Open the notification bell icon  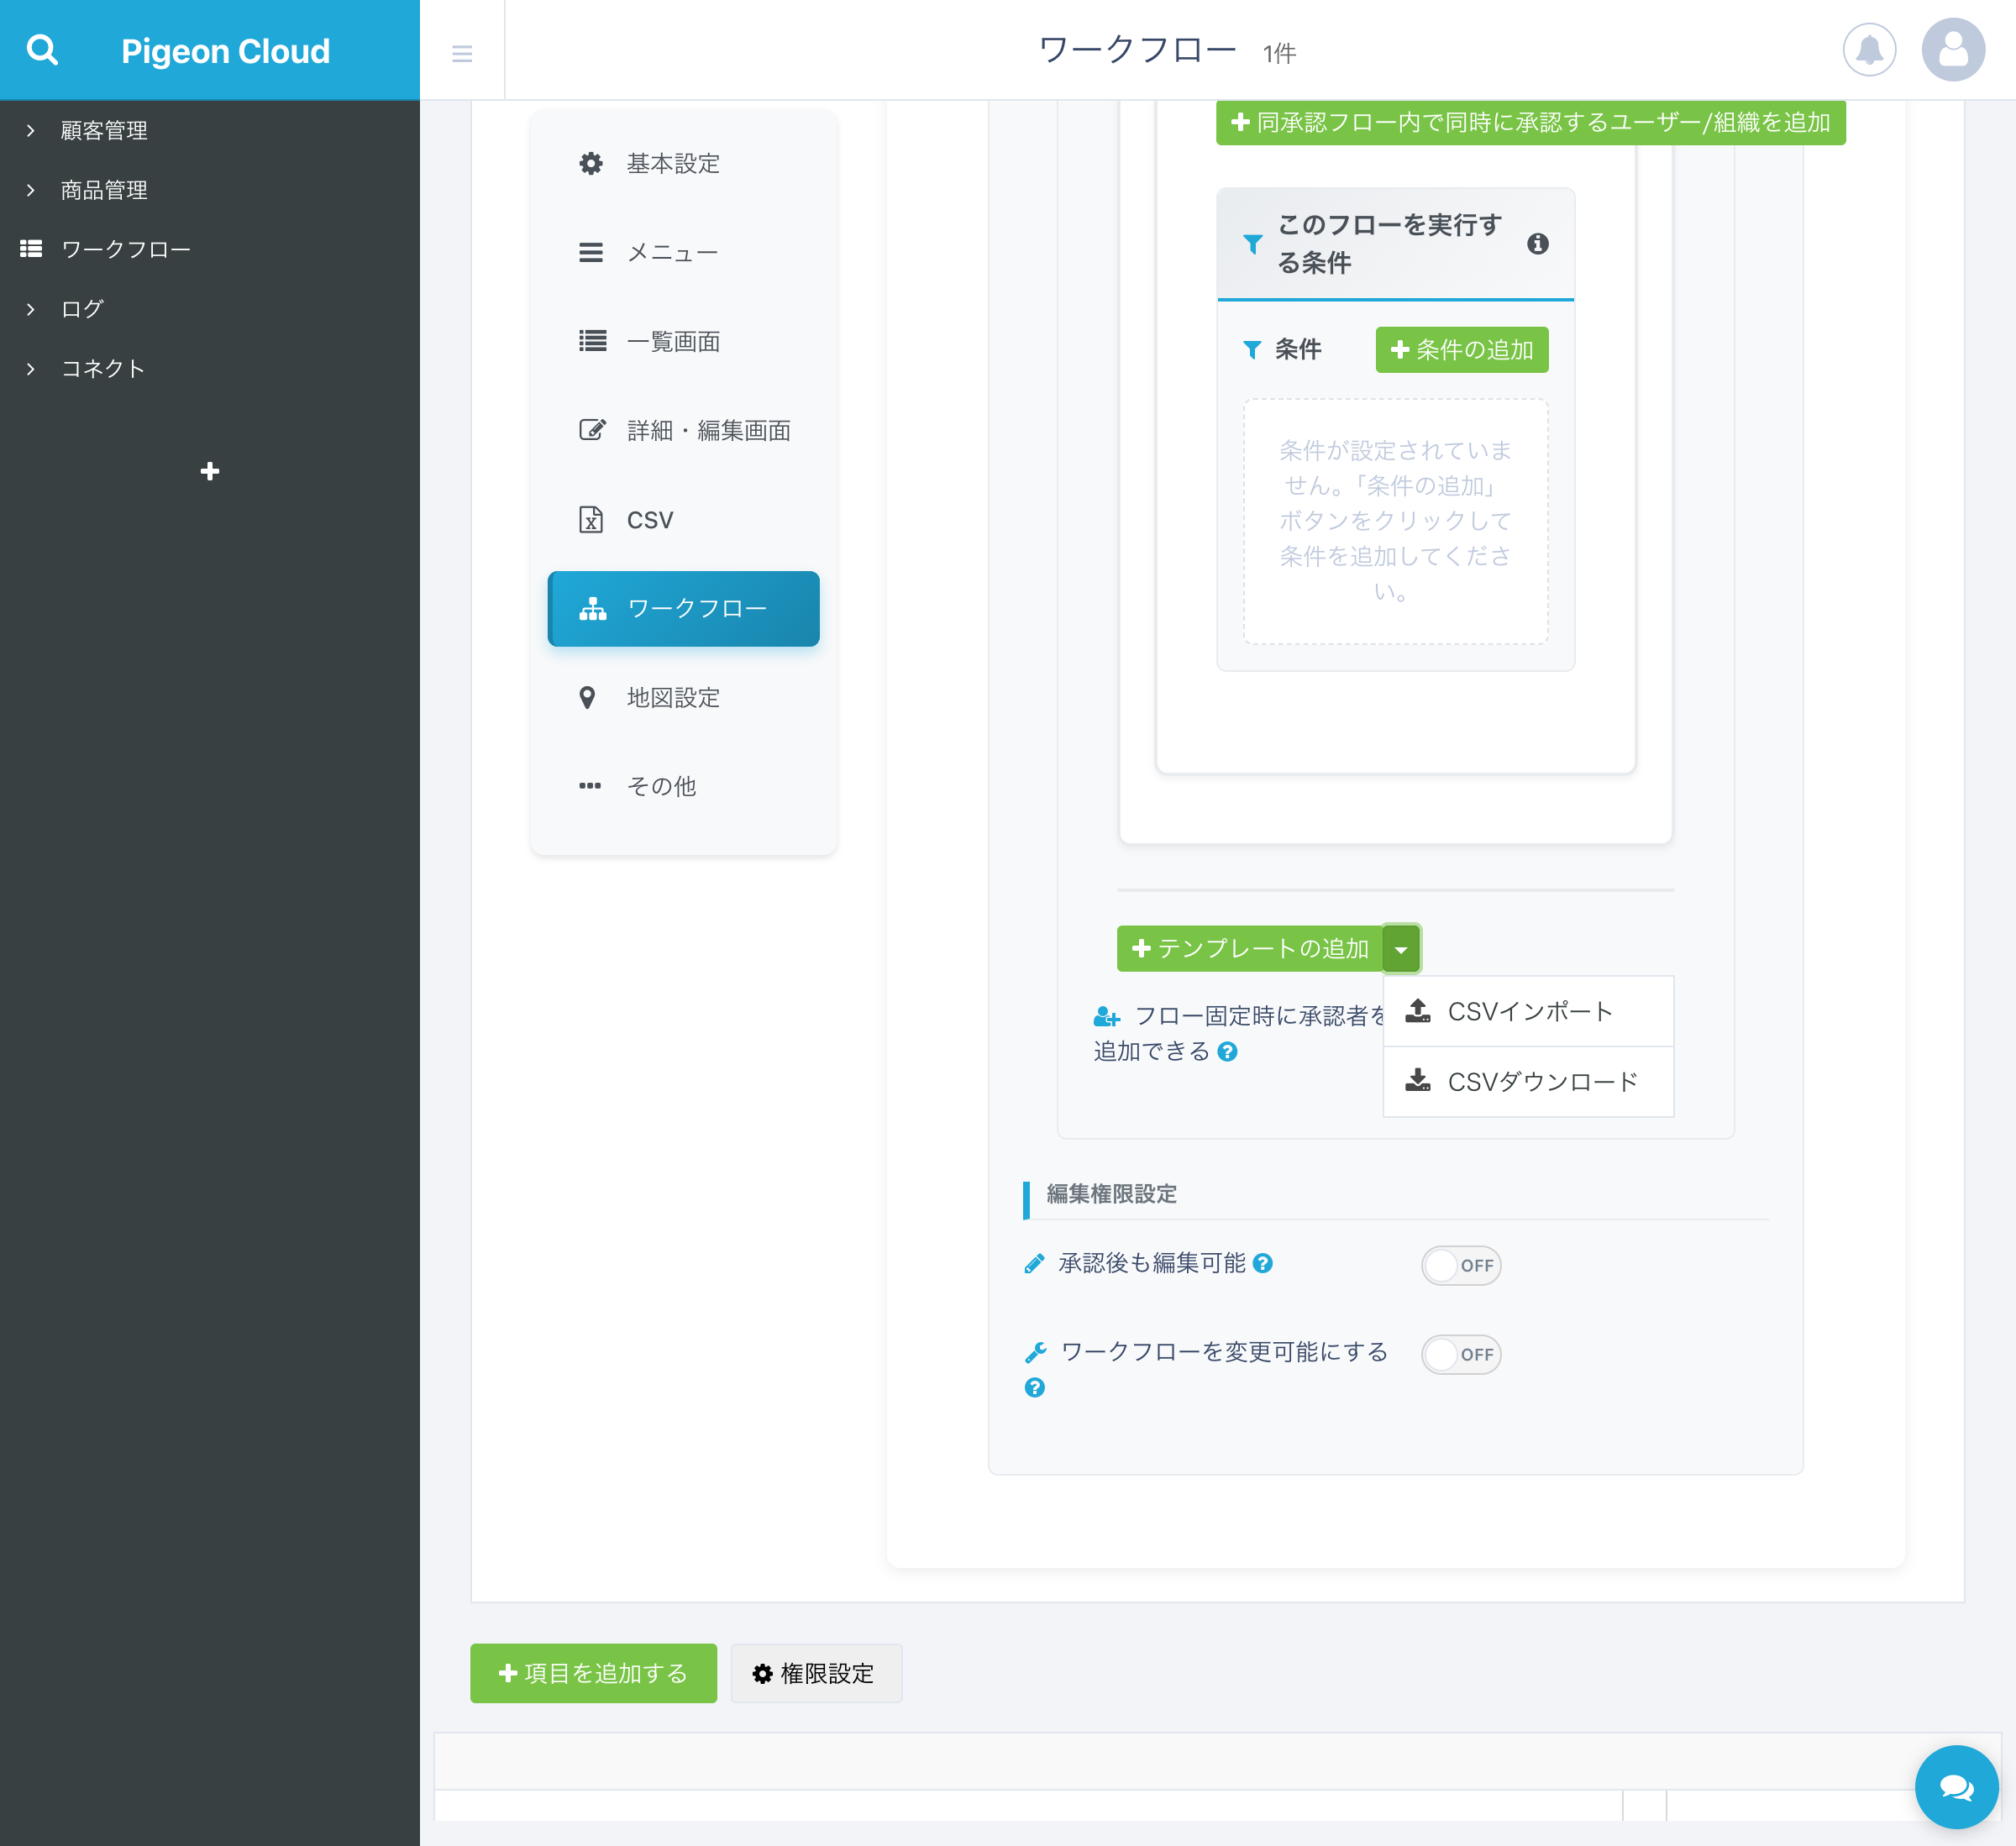(x=1869, y=50)
